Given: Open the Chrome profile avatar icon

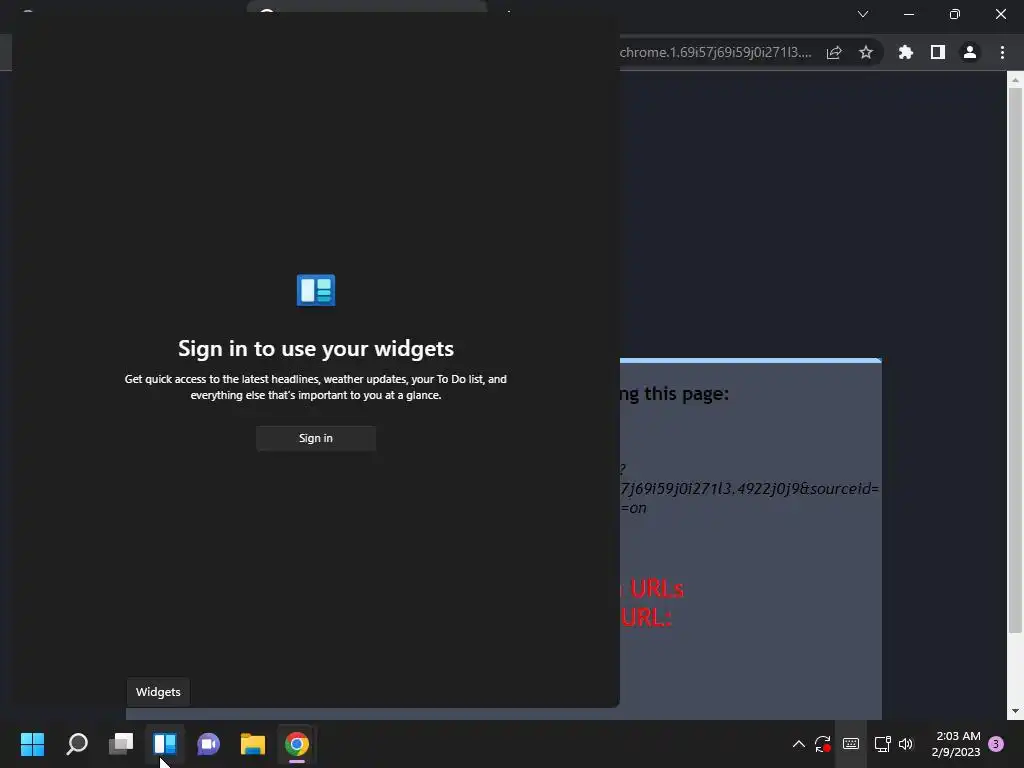Looking at the screenshot, I should 970,52.
